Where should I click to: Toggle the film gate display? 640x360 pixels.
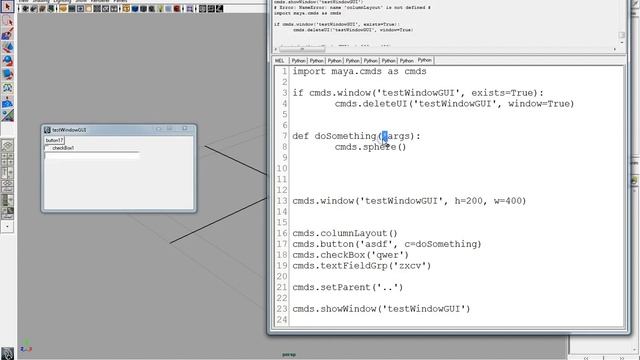(x=71, y=9)
